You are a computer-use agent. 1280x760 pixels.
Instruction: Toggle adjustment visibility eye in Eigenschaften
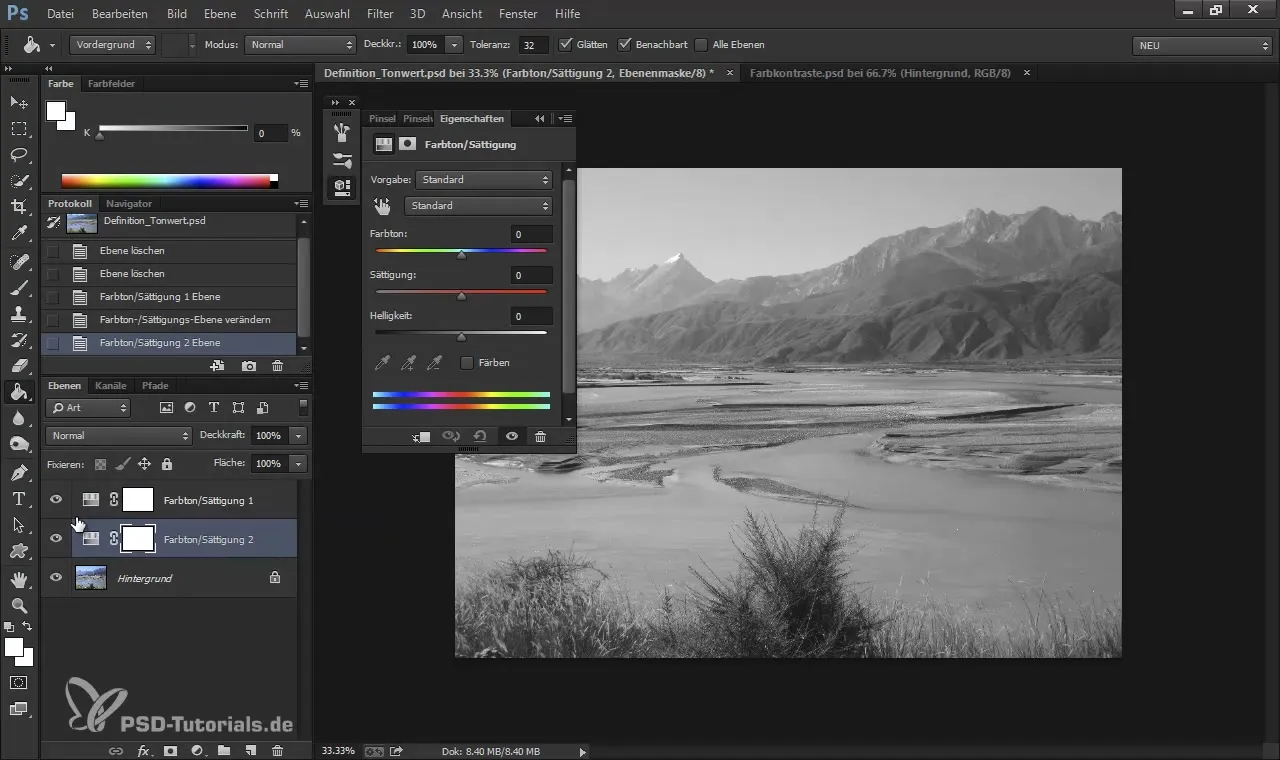(511, 436)
